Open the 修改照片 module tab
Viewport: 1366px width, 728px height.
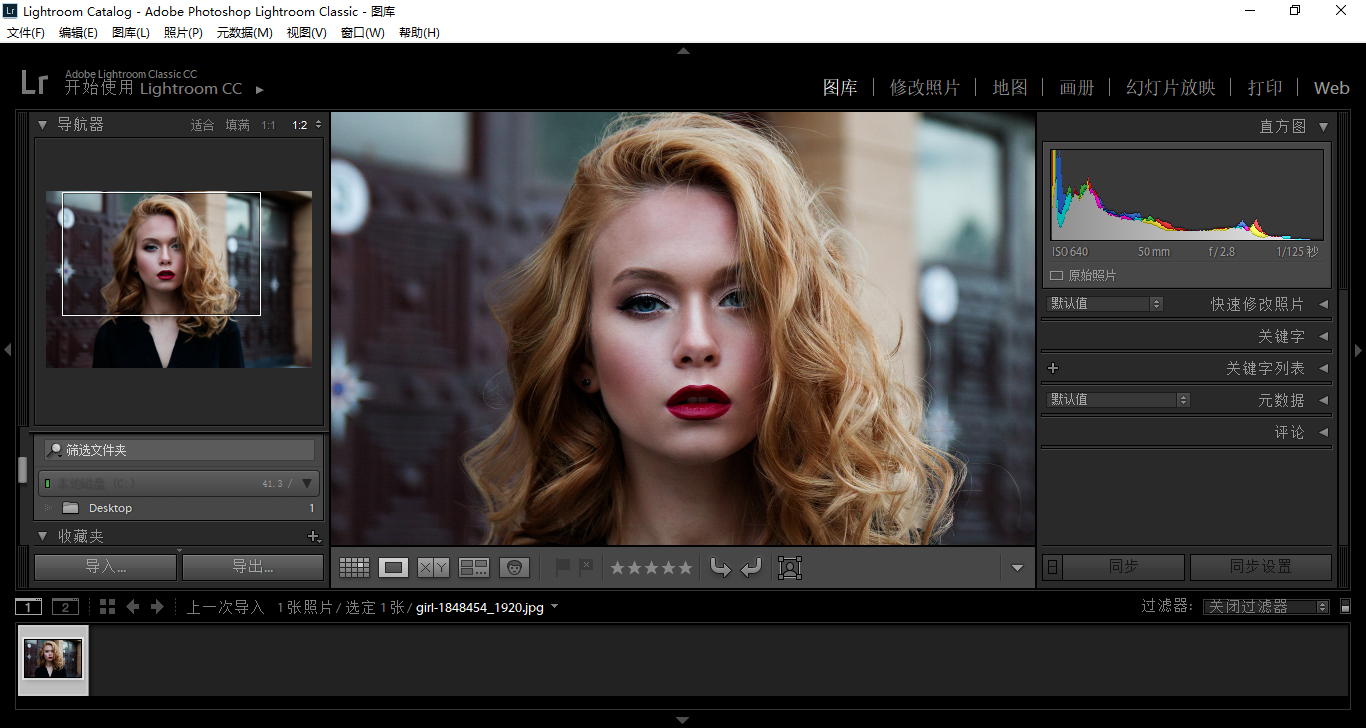point(924,88)
